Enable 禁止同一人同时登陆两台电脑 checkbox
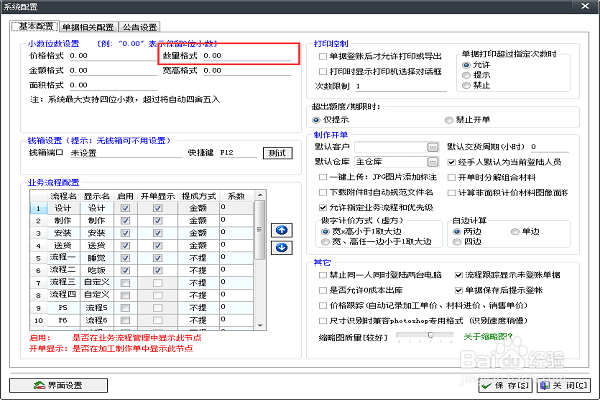The image size is (600, 400). (x=323, y=275)
